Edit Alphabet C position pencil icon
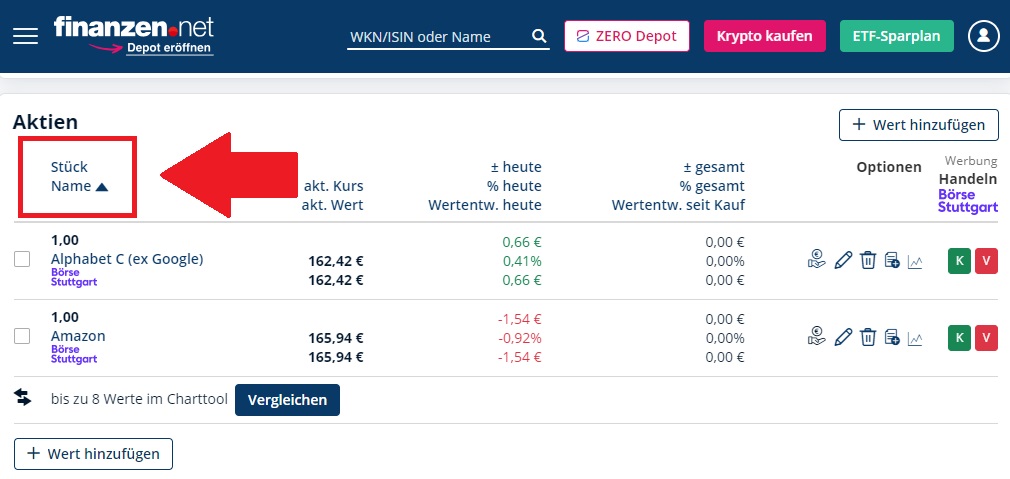The image size is (1010, 479). click(843, 260)
